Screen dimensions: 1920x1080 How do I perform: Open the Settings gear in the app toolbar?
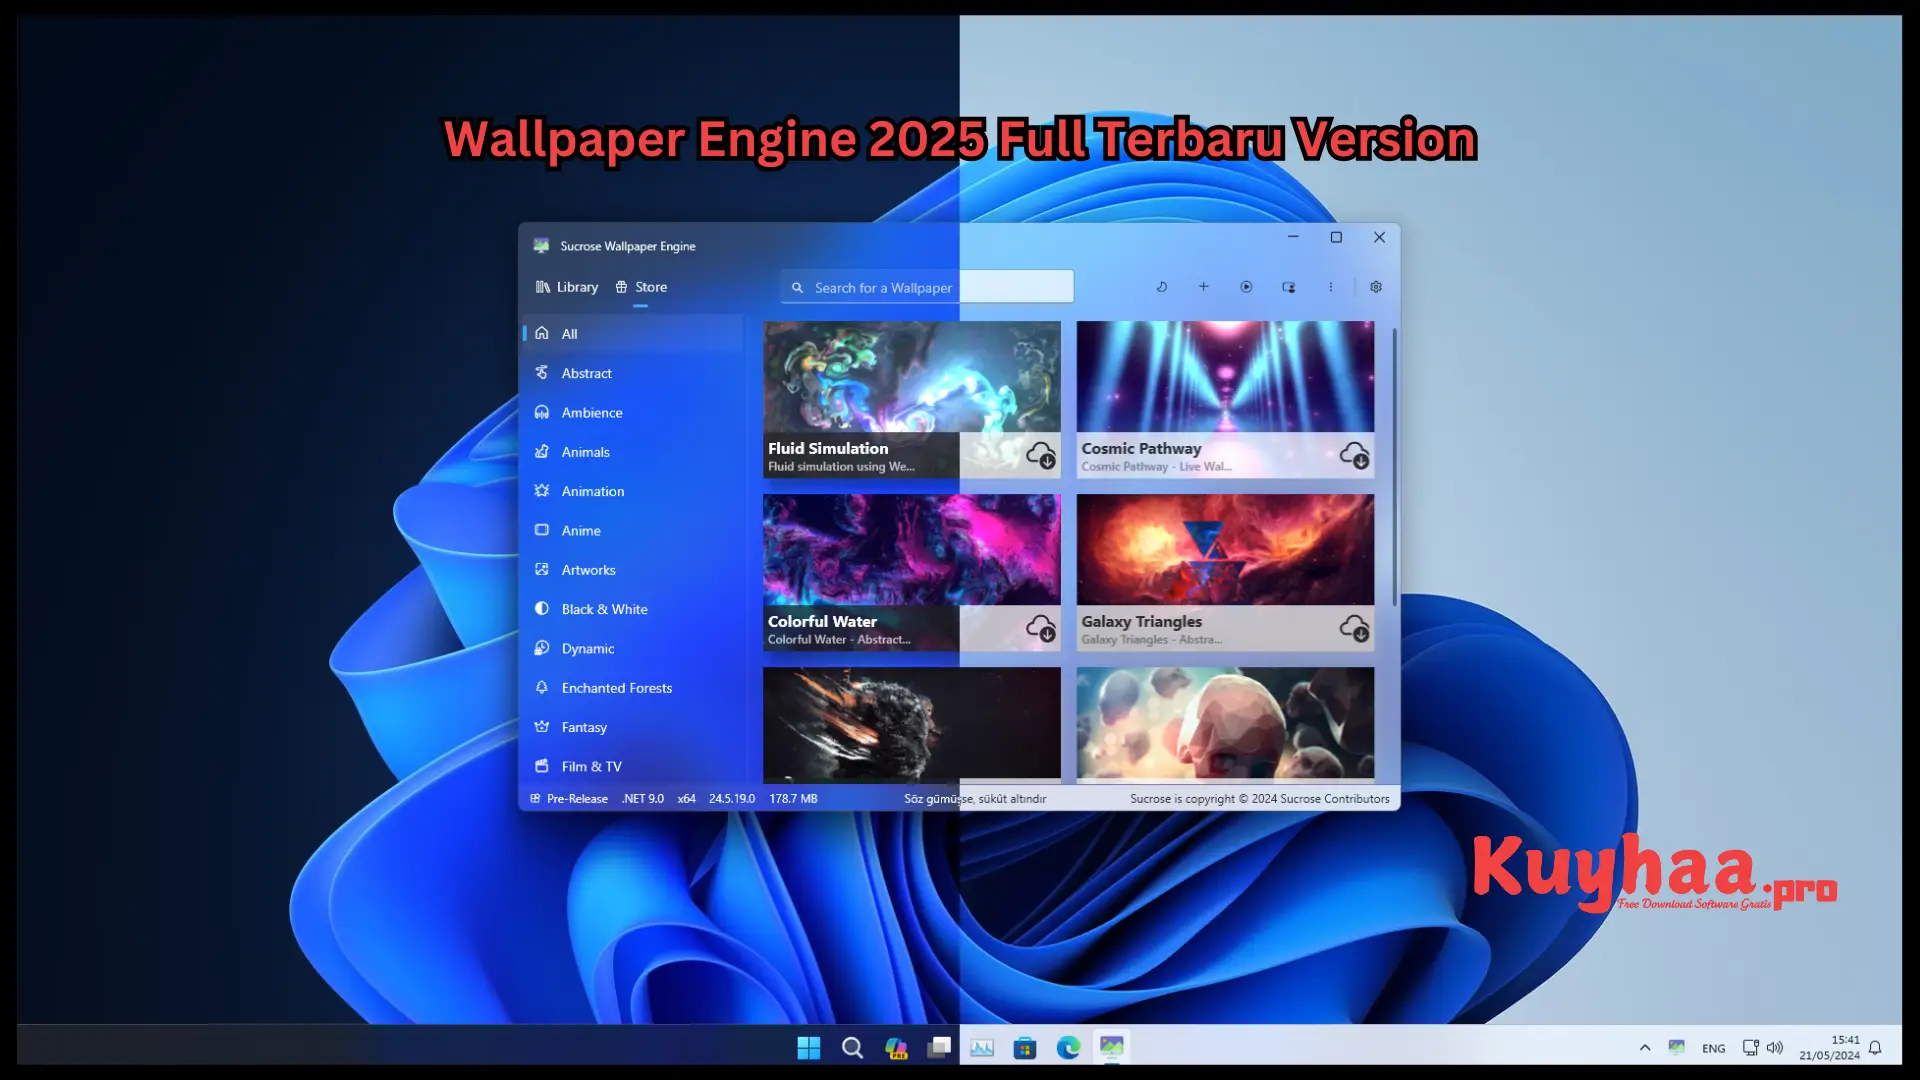(1376, 287)
